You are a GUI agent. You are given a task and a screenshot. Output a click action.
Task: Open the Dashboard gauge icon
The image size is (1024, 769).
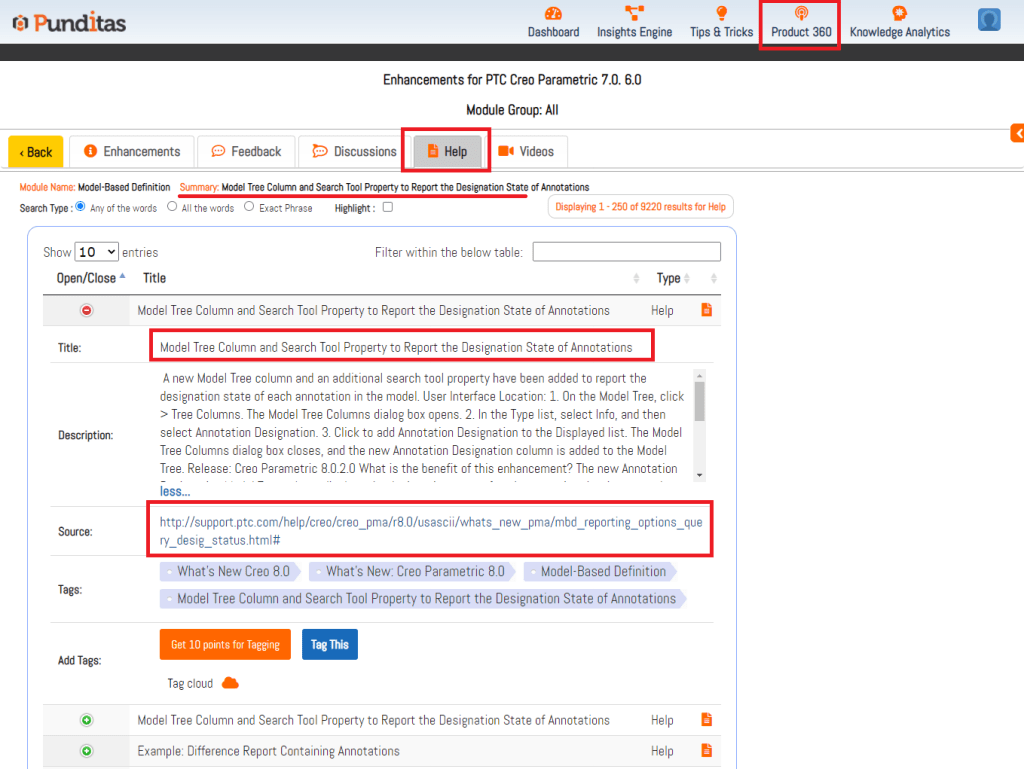point(553,14)
